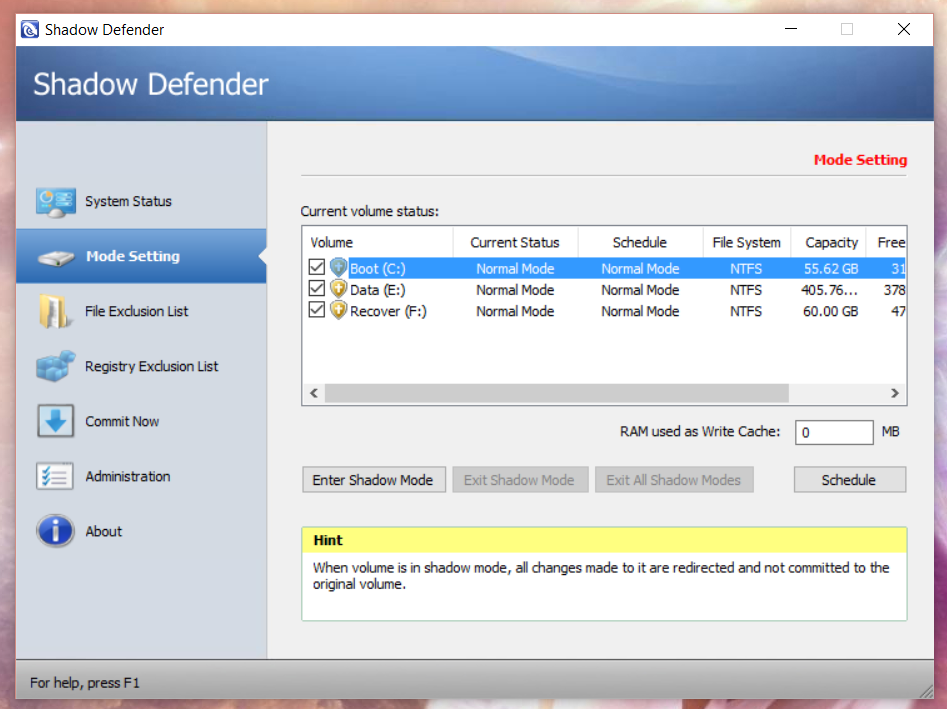Select Commit Now in the sidebar
Image resolution: width=947 pixels, height=709 pixels.
coord(141,422)
